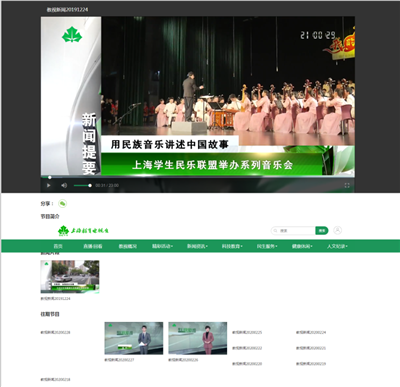Play the news video

[x=49, y=185]
